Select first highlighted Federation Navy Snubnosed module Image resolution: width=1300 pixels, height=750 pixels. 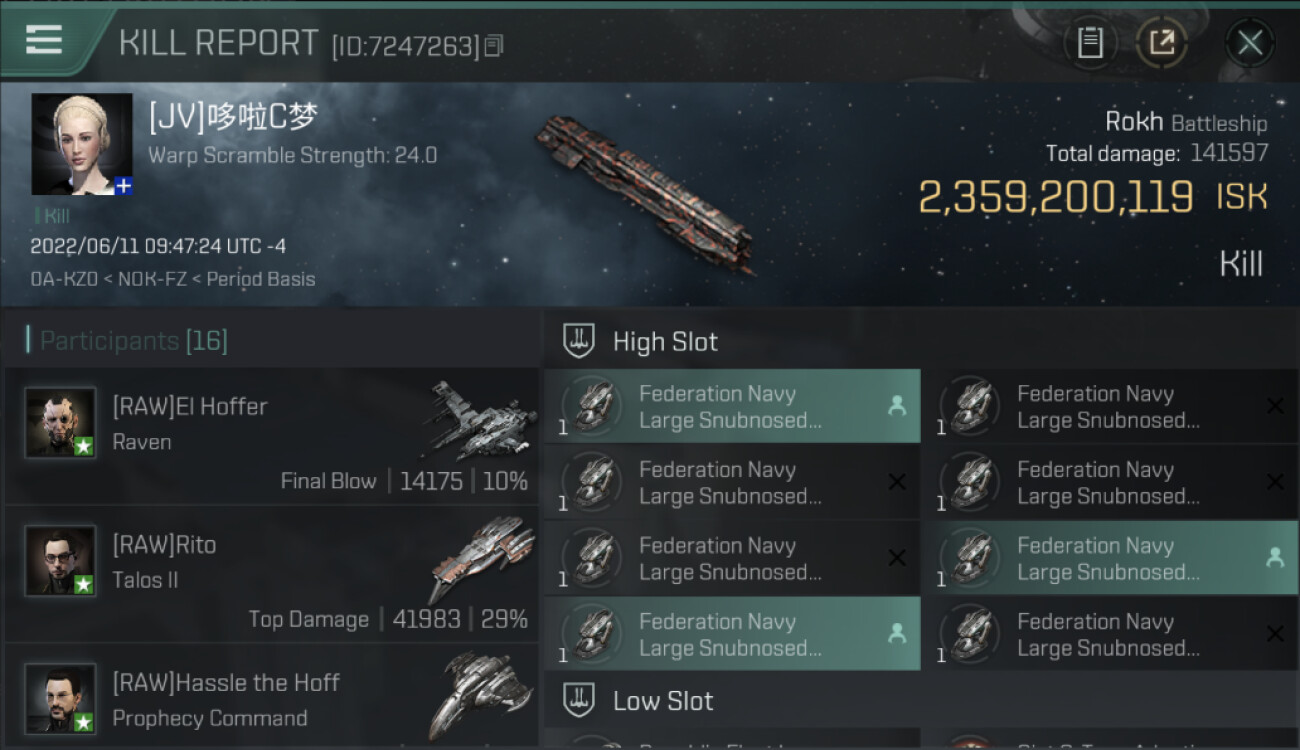pos(731,407)
